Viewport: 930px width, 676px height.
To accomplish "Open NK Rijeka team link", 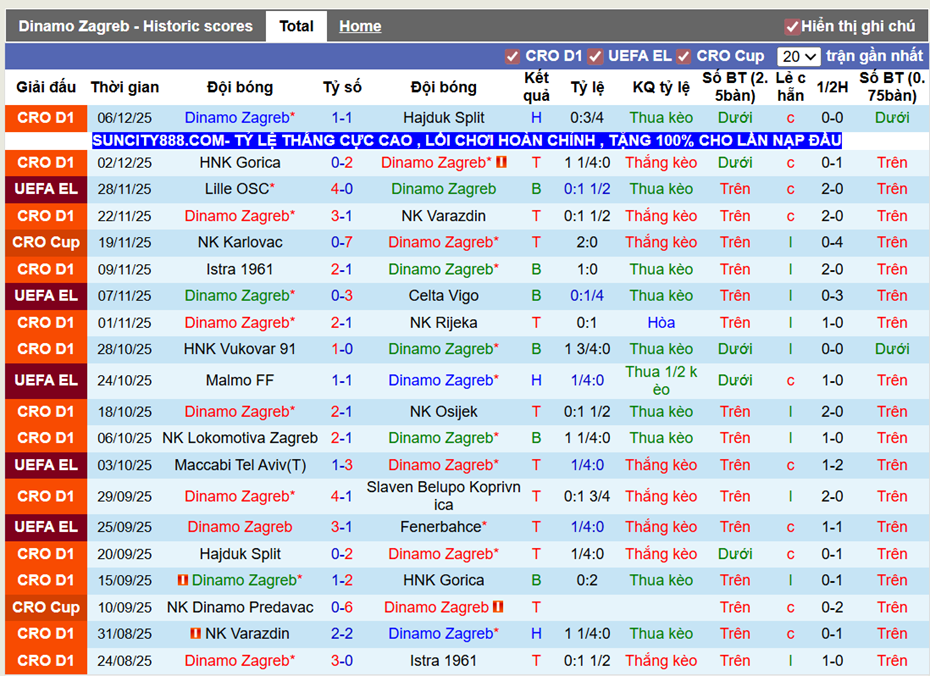I will (x=444, y=323).
